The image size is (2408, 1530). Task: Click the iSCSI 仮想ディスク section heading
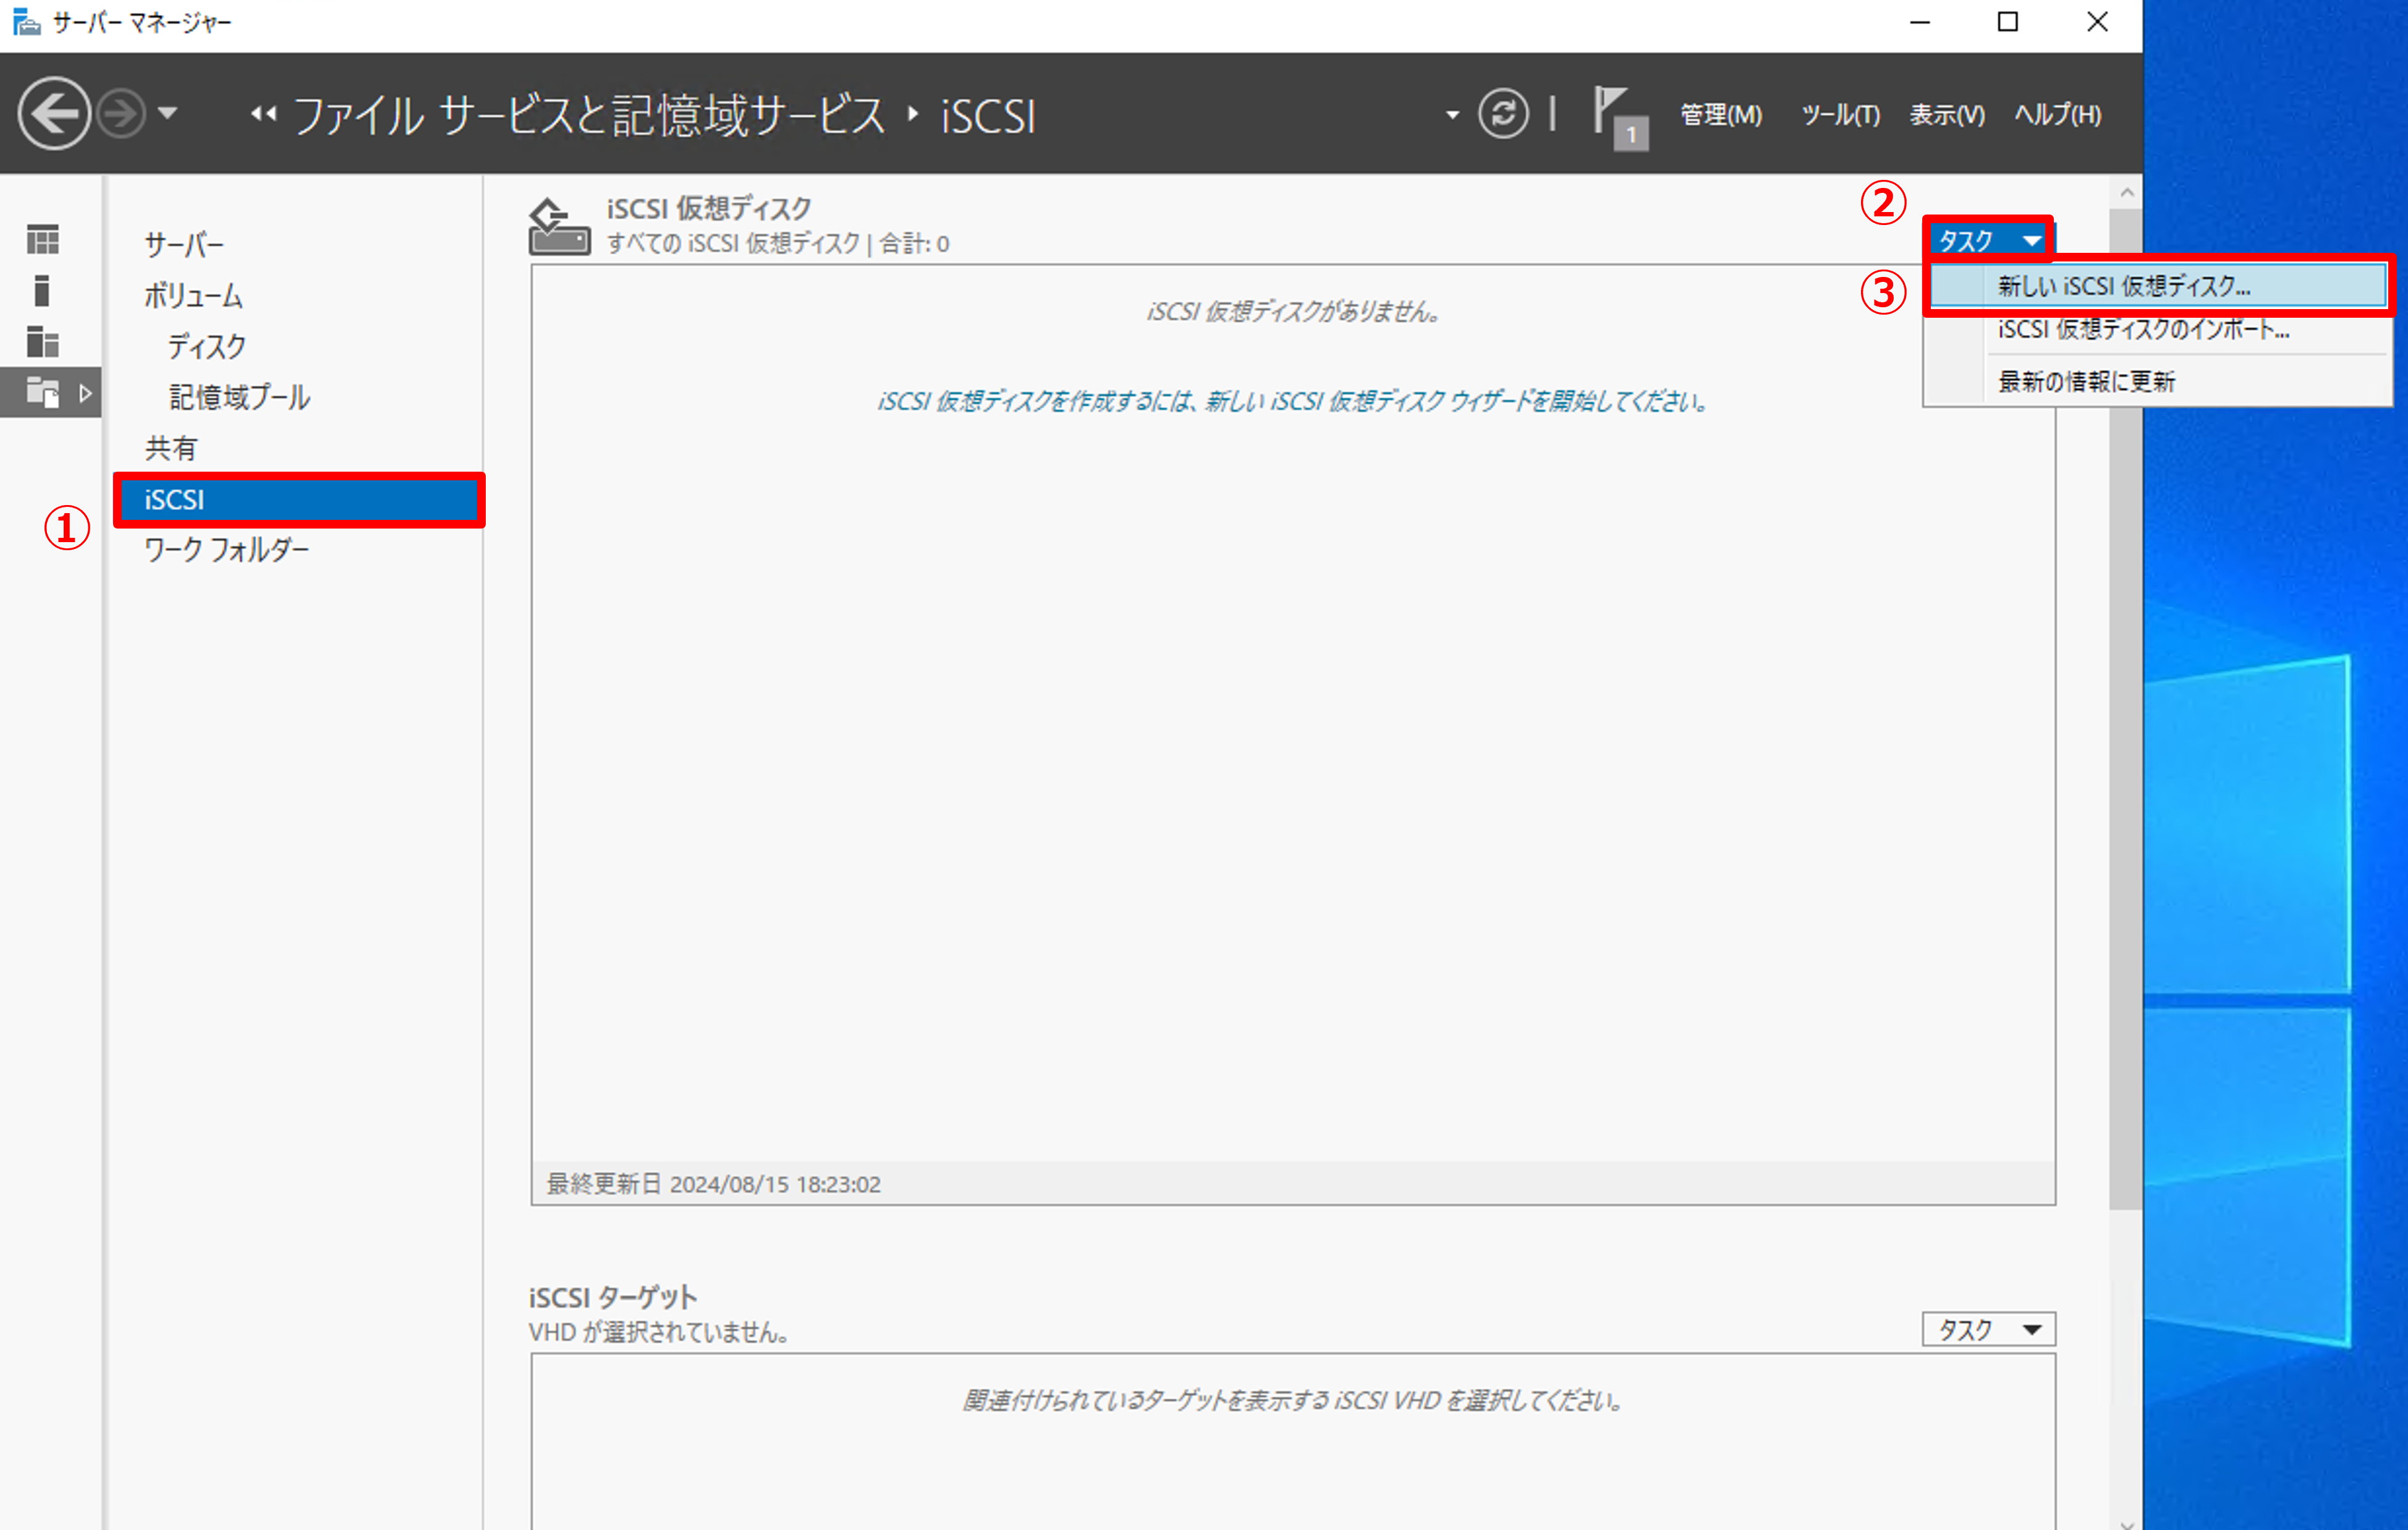click(x=708, y=209)
